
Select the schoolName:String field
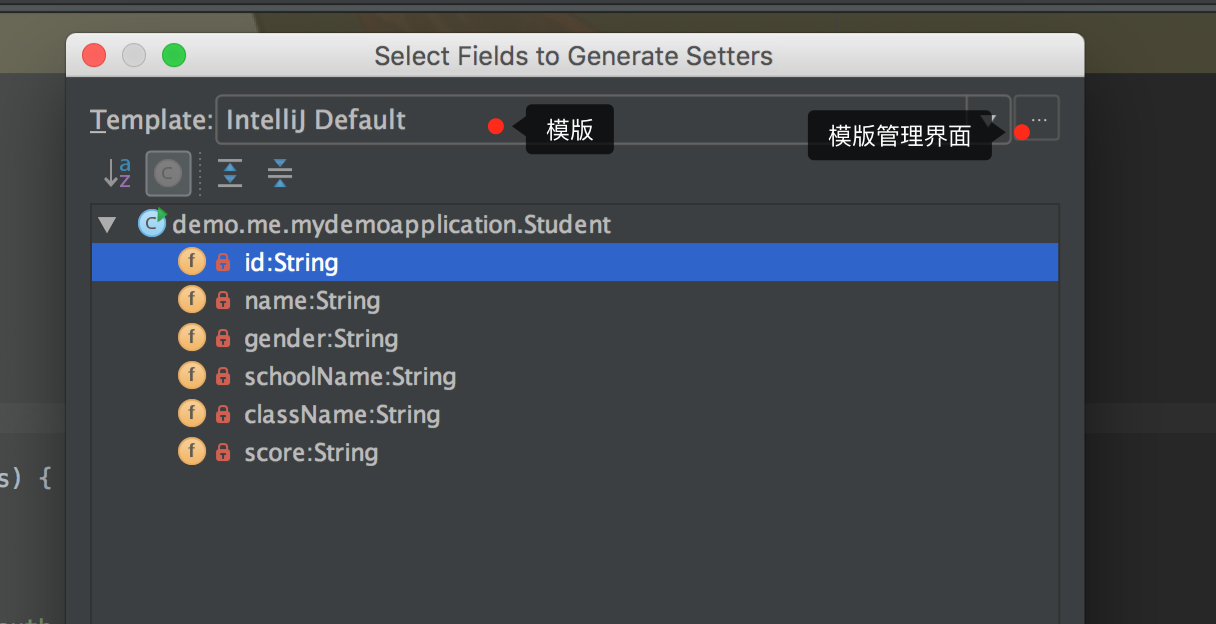click(350, 377)
